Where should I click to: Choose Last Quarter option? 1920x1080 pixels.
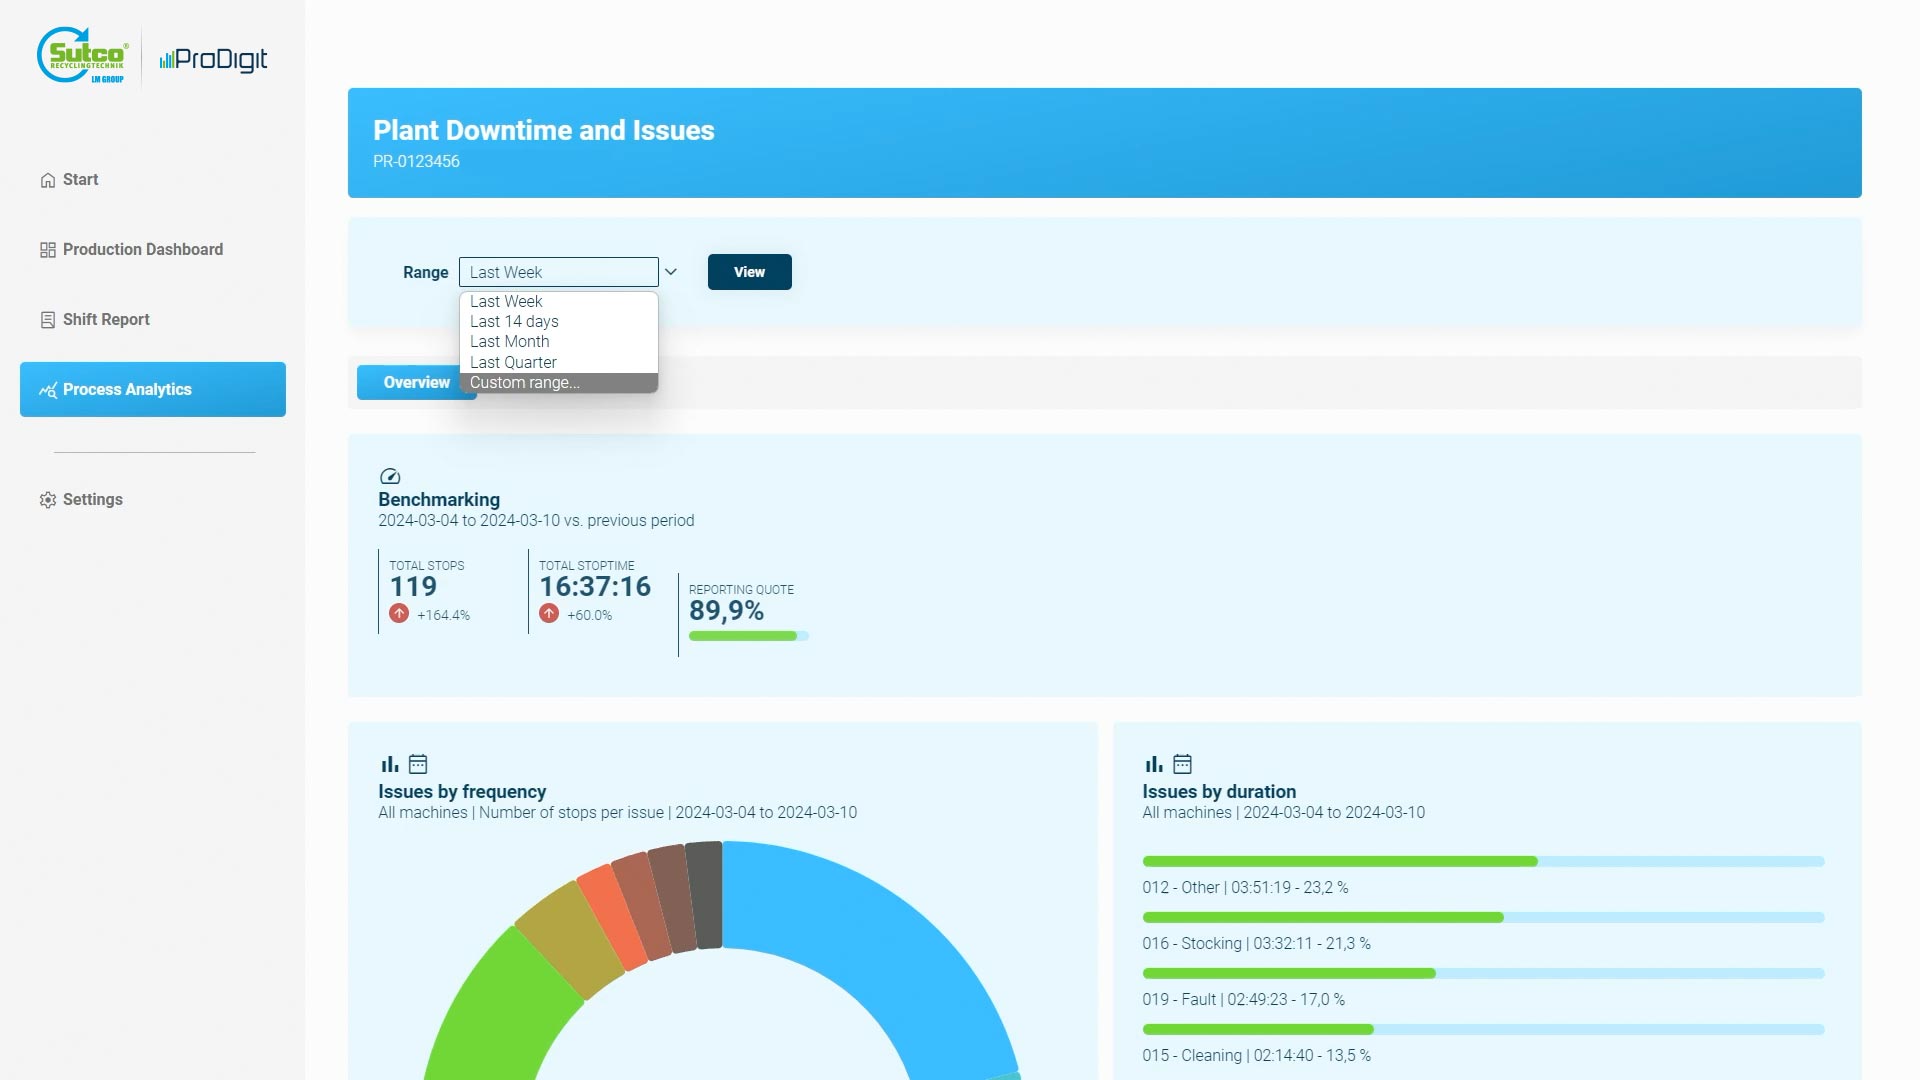click(x=558, y=362)
